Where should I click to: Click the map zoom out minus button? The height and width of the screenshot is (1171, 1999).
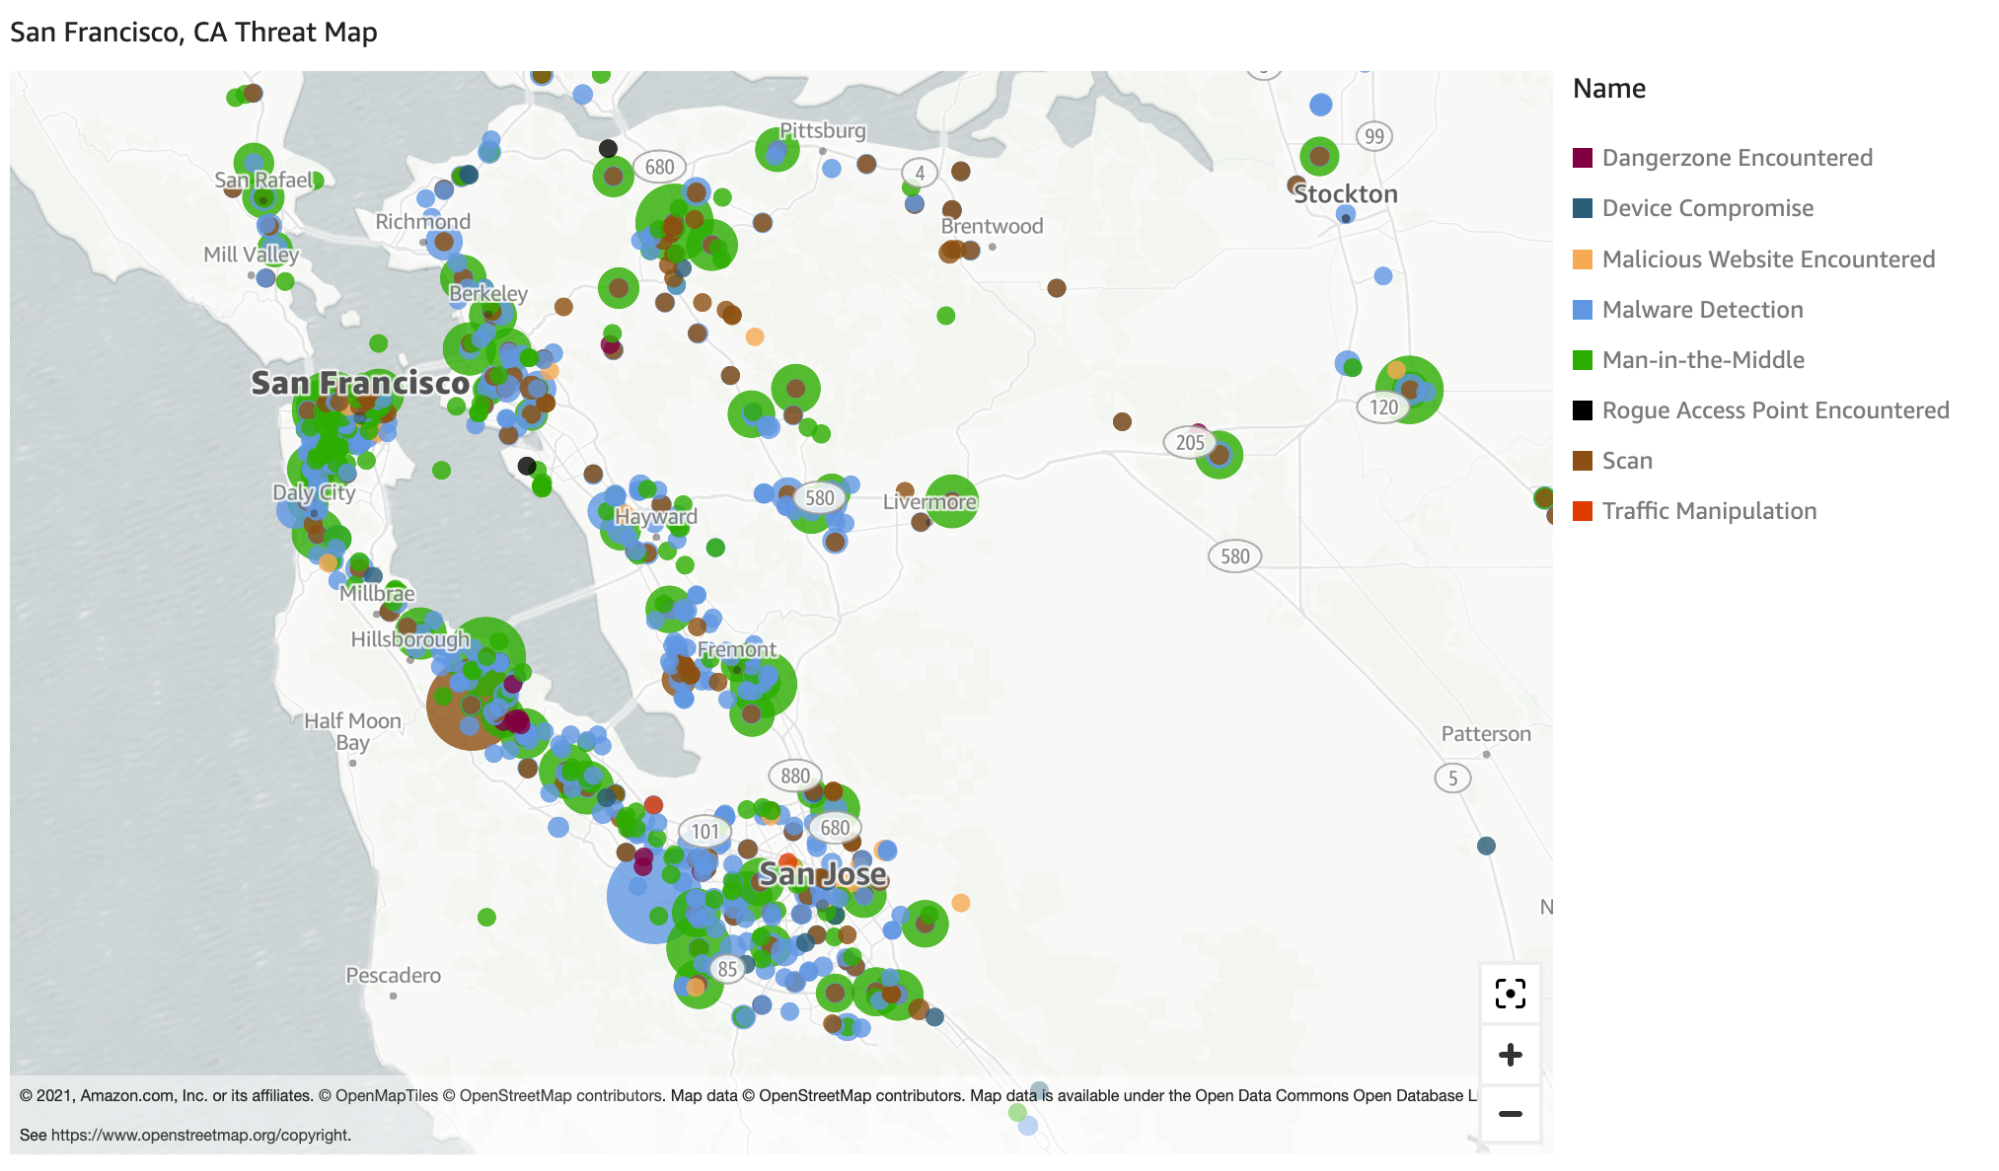tap(1510, 1114)
